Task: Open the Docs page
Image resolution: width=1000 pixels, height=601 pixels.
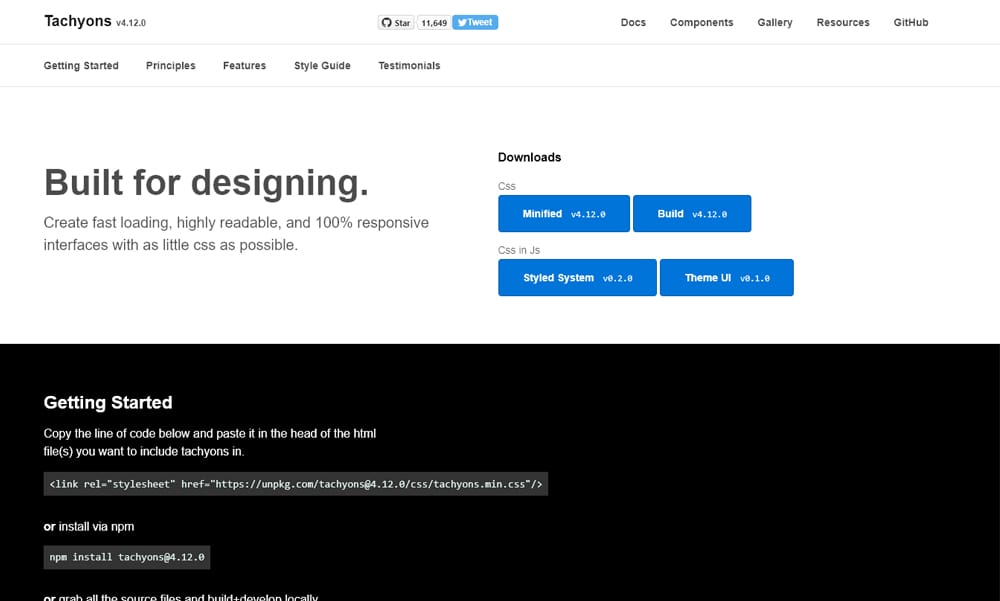Action: (633, 22)
